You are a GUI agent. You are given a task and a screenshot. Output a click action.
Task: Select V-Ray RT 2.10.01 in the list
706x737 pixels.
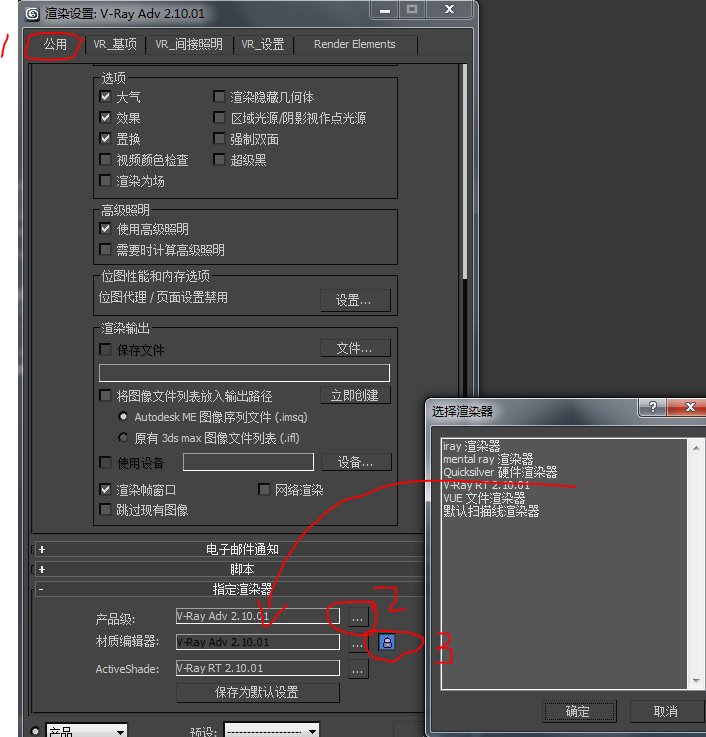(x=486, y=485)
